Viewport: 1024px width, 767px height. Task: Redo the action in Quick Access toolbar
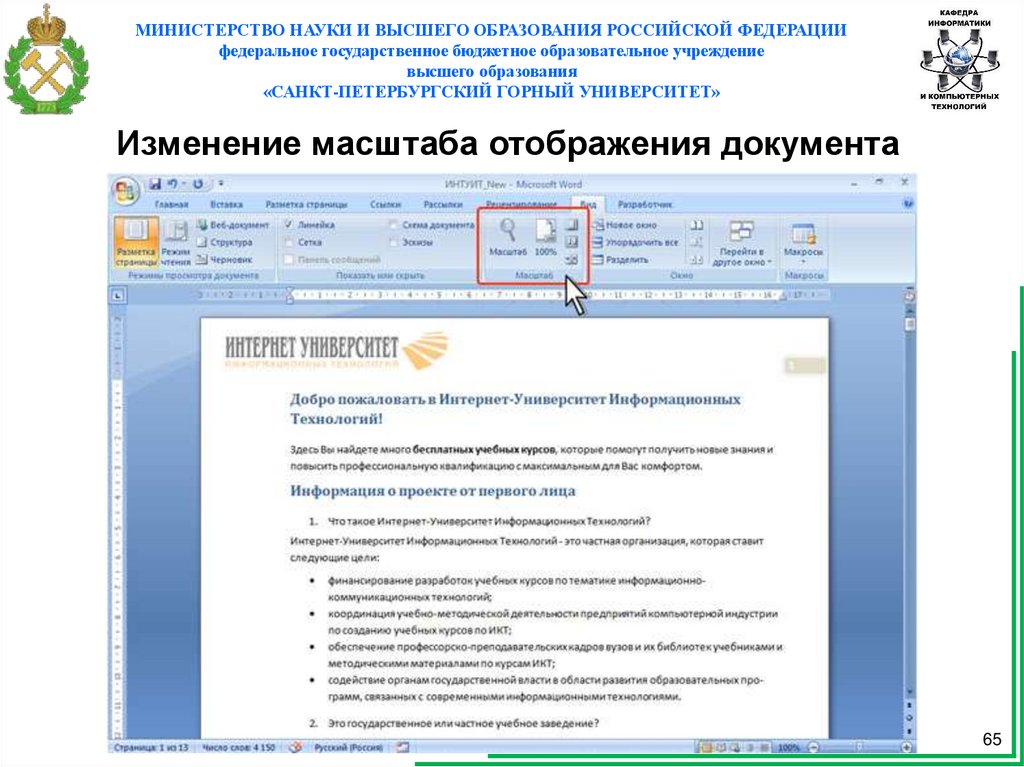[x=198, y=184]
